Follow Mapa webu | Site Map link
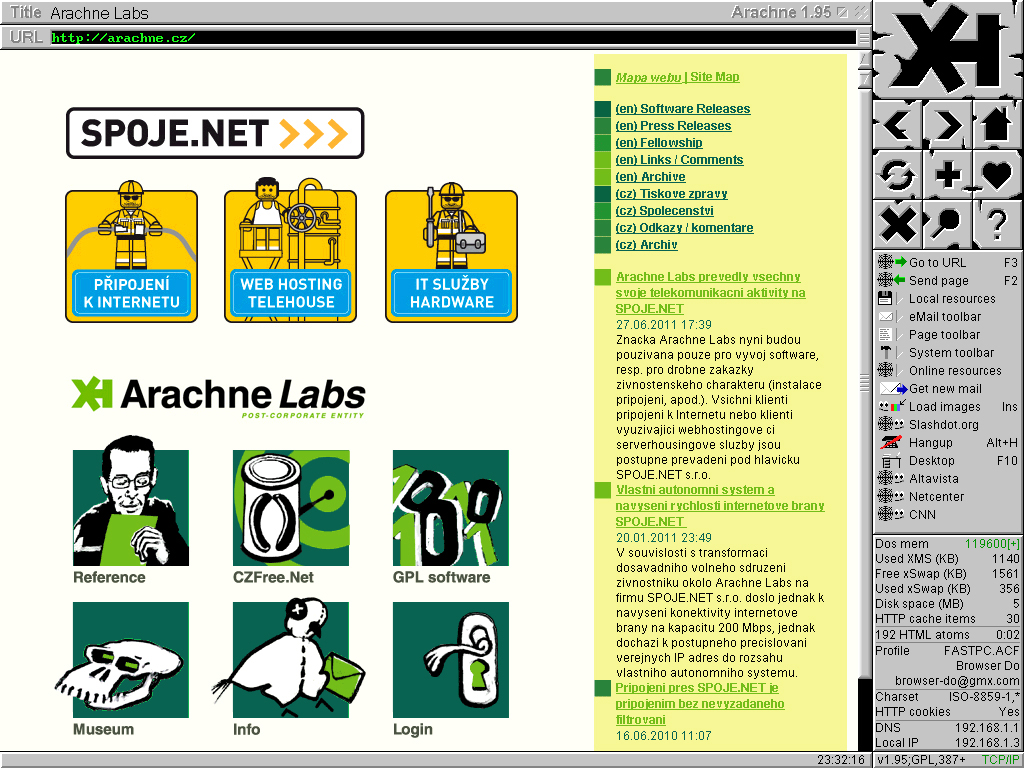This screenshot has width=1024, height=768. [x=677, y=77]
